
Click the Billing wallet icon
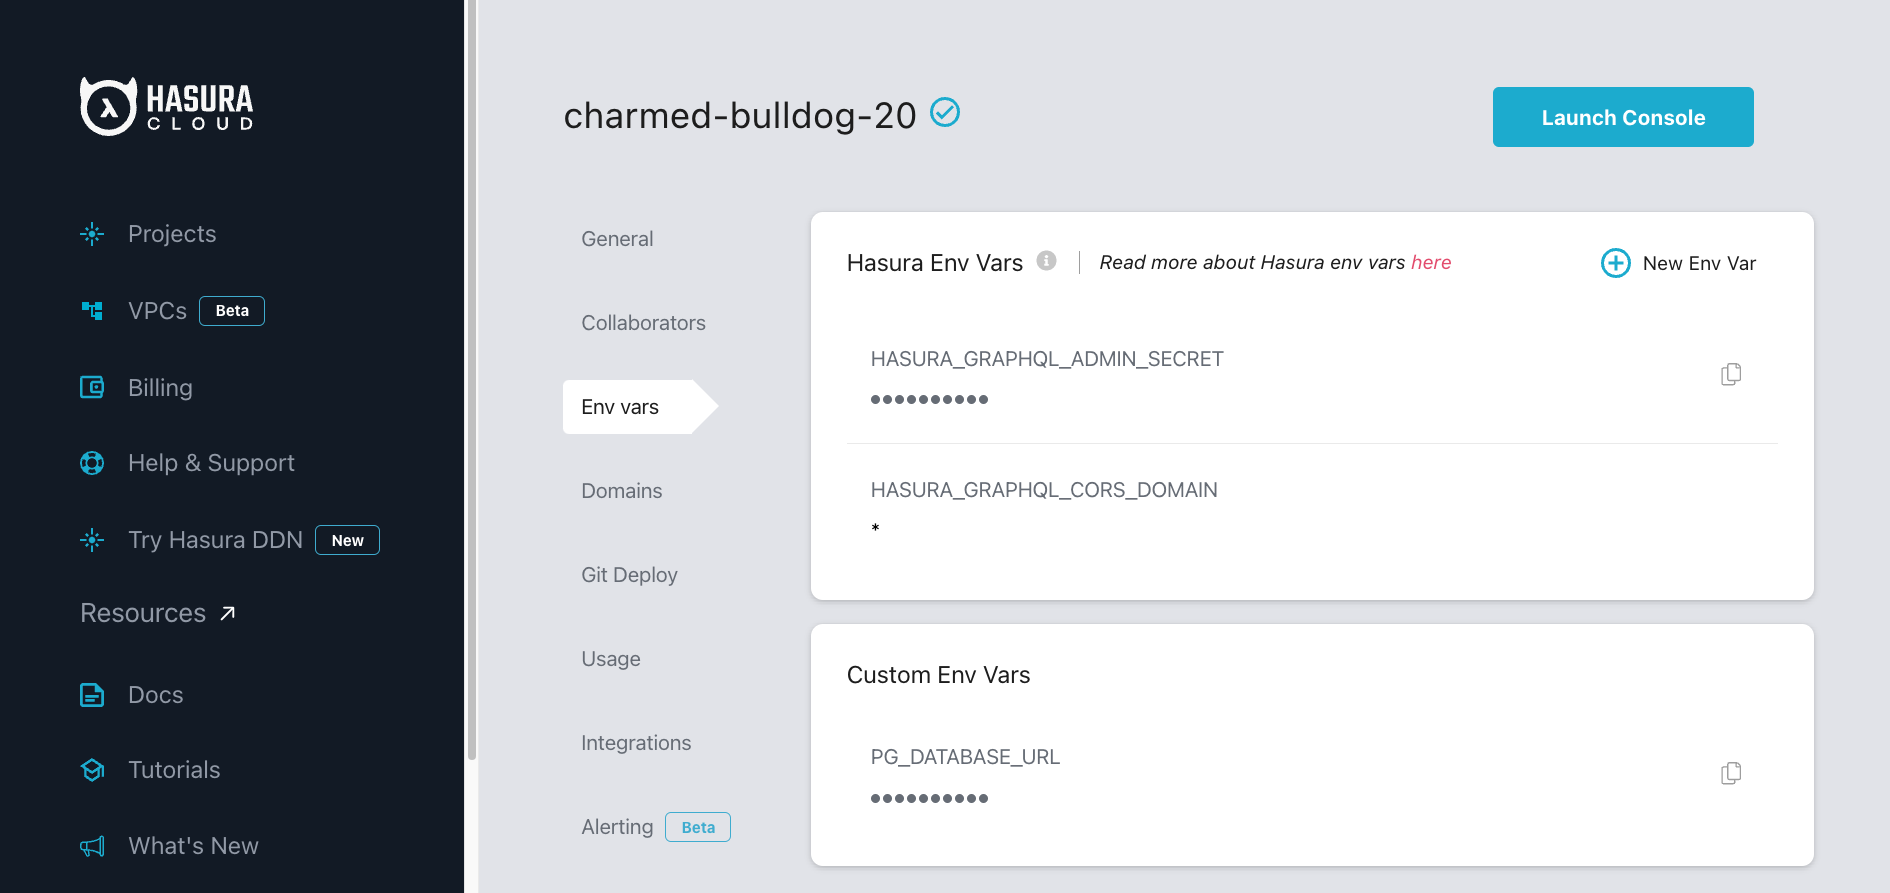point(92,387)
